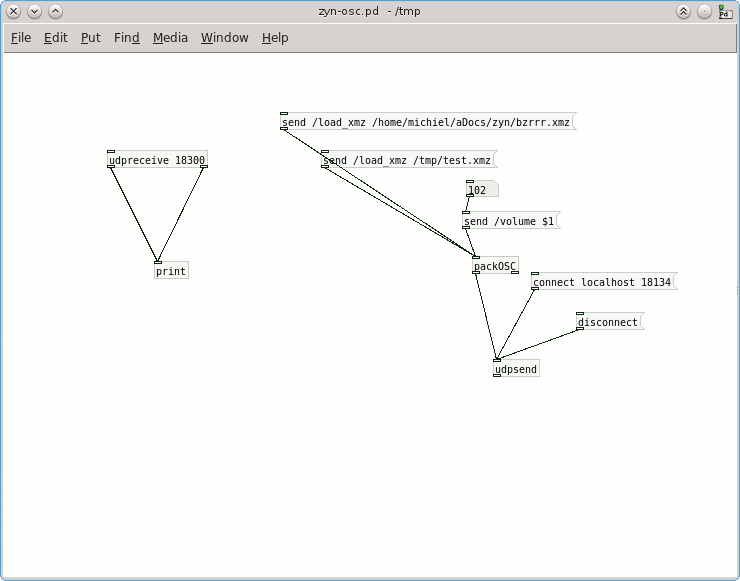This screenshot has height=581, width=740.
Task: Select the 'udpreceive 18300' object
Action: click(x=157, y=160)
